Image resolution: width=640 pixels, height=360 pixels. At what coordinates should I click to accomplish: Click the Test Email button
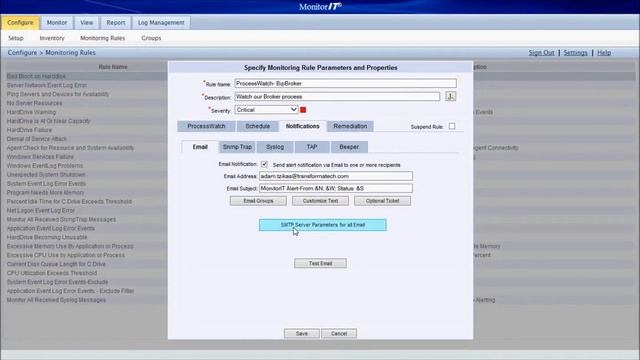pos(320,263)
